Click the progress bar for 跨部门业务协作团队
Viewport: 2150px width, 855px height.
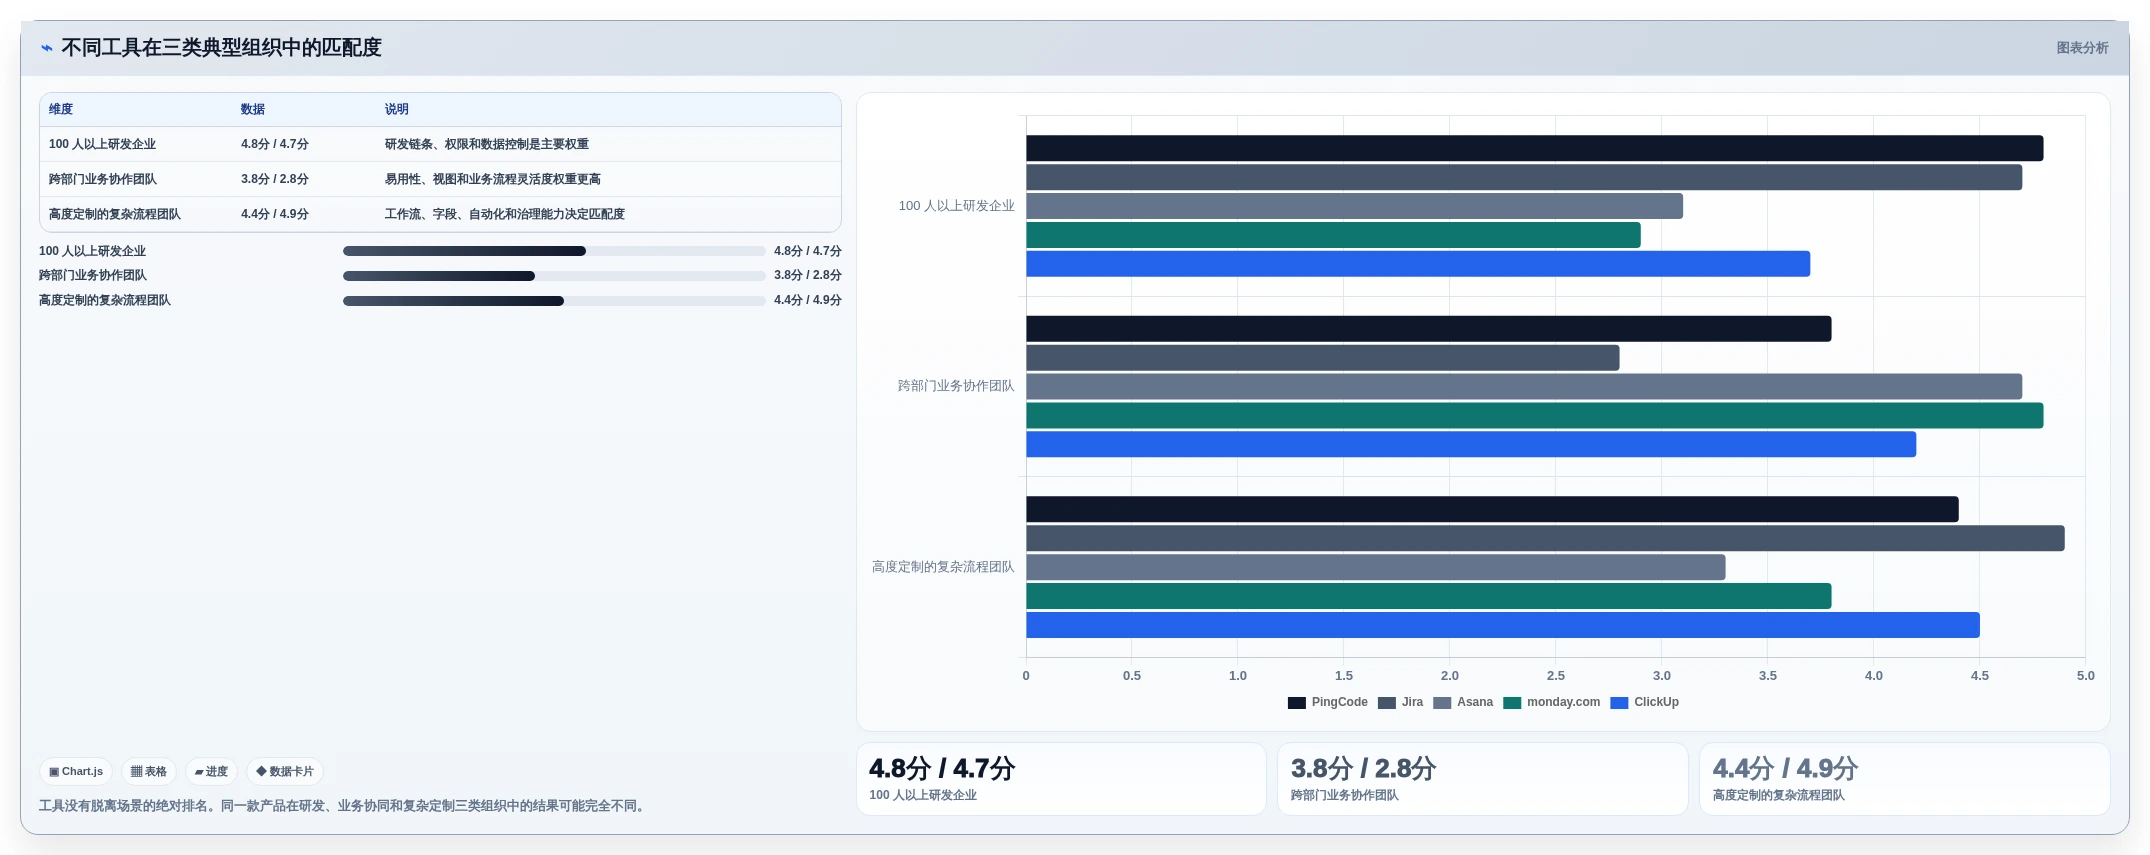point(554,276)
